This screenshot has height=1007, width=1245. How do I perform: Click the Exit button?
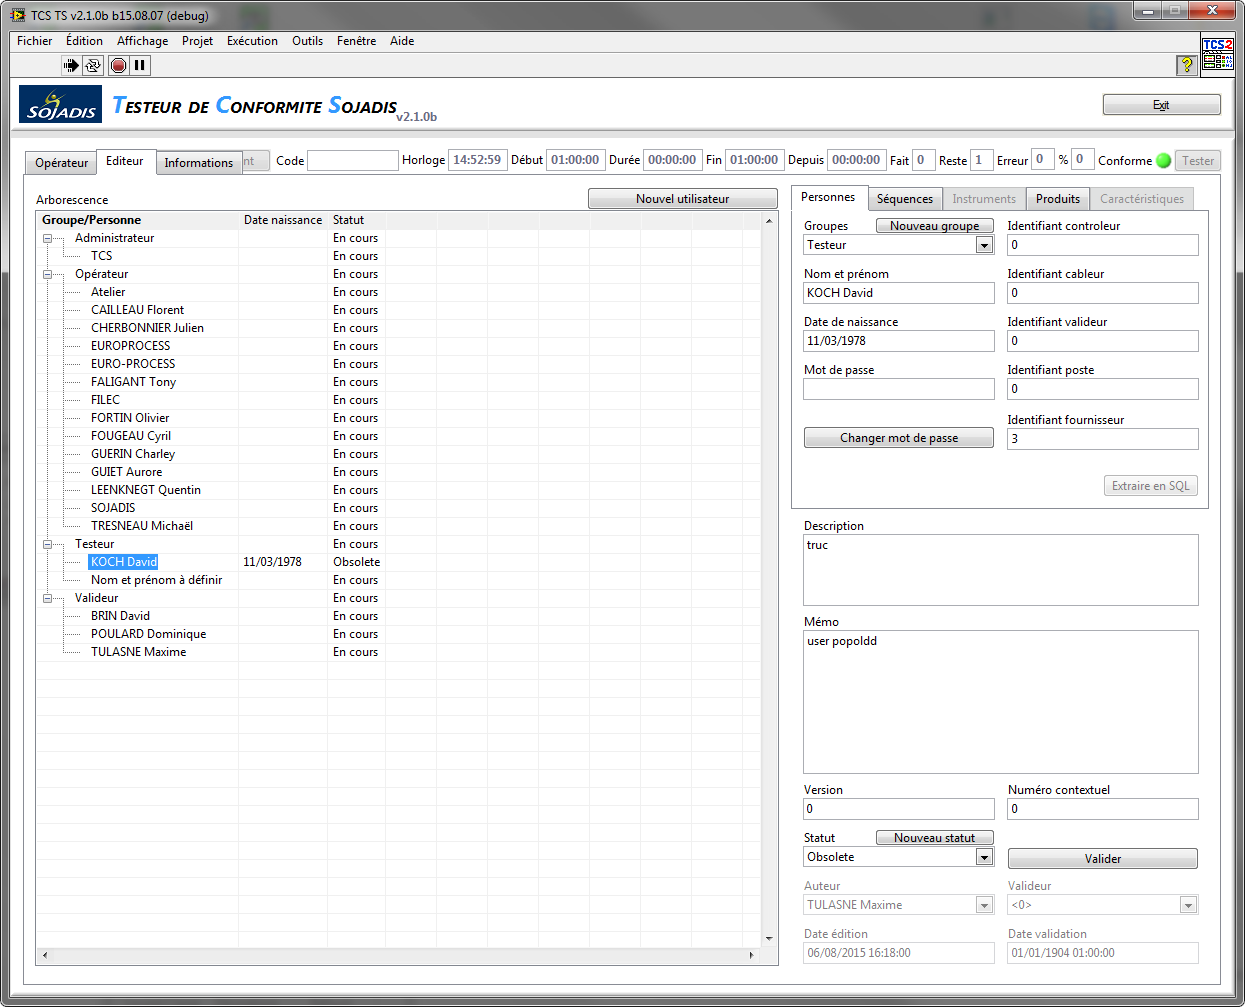point(1161,105)
